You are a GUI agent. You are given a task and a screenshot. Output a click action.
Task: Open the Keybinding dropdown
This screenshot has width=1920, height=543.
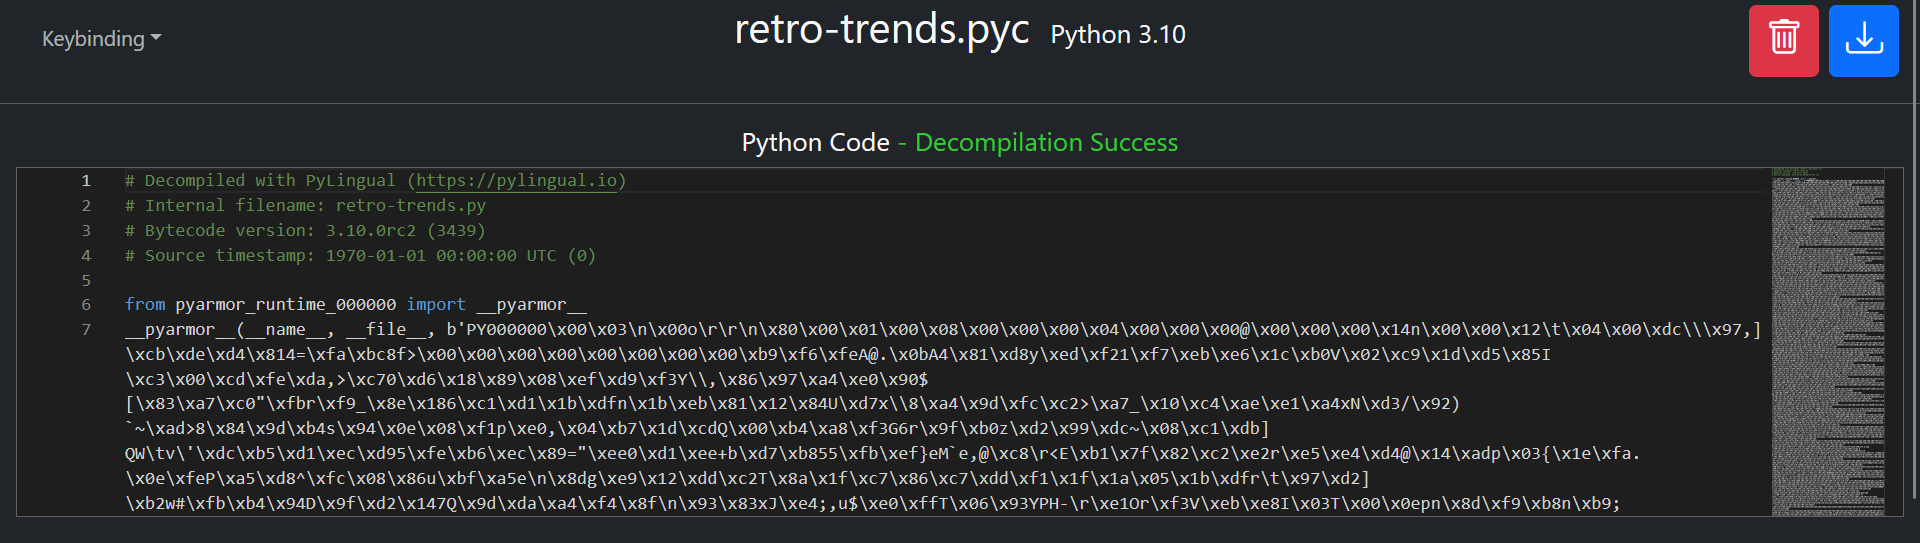[101, 39]
